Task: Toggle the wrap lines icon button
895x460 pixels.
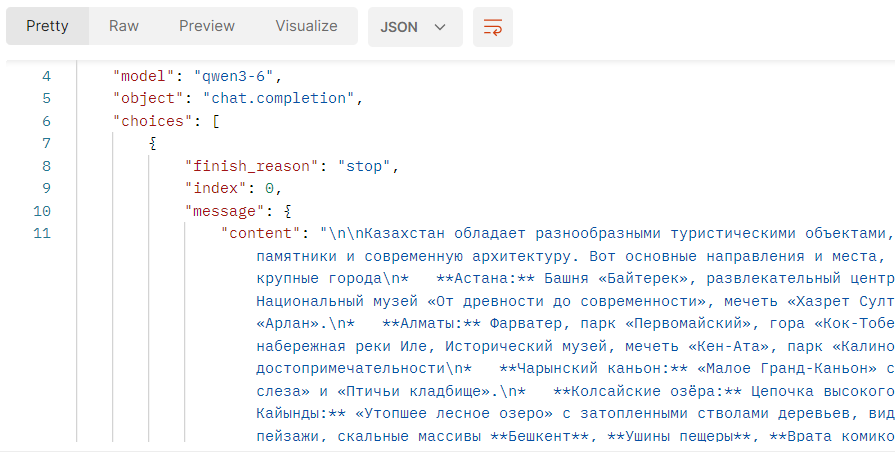Action: (493, 27)
